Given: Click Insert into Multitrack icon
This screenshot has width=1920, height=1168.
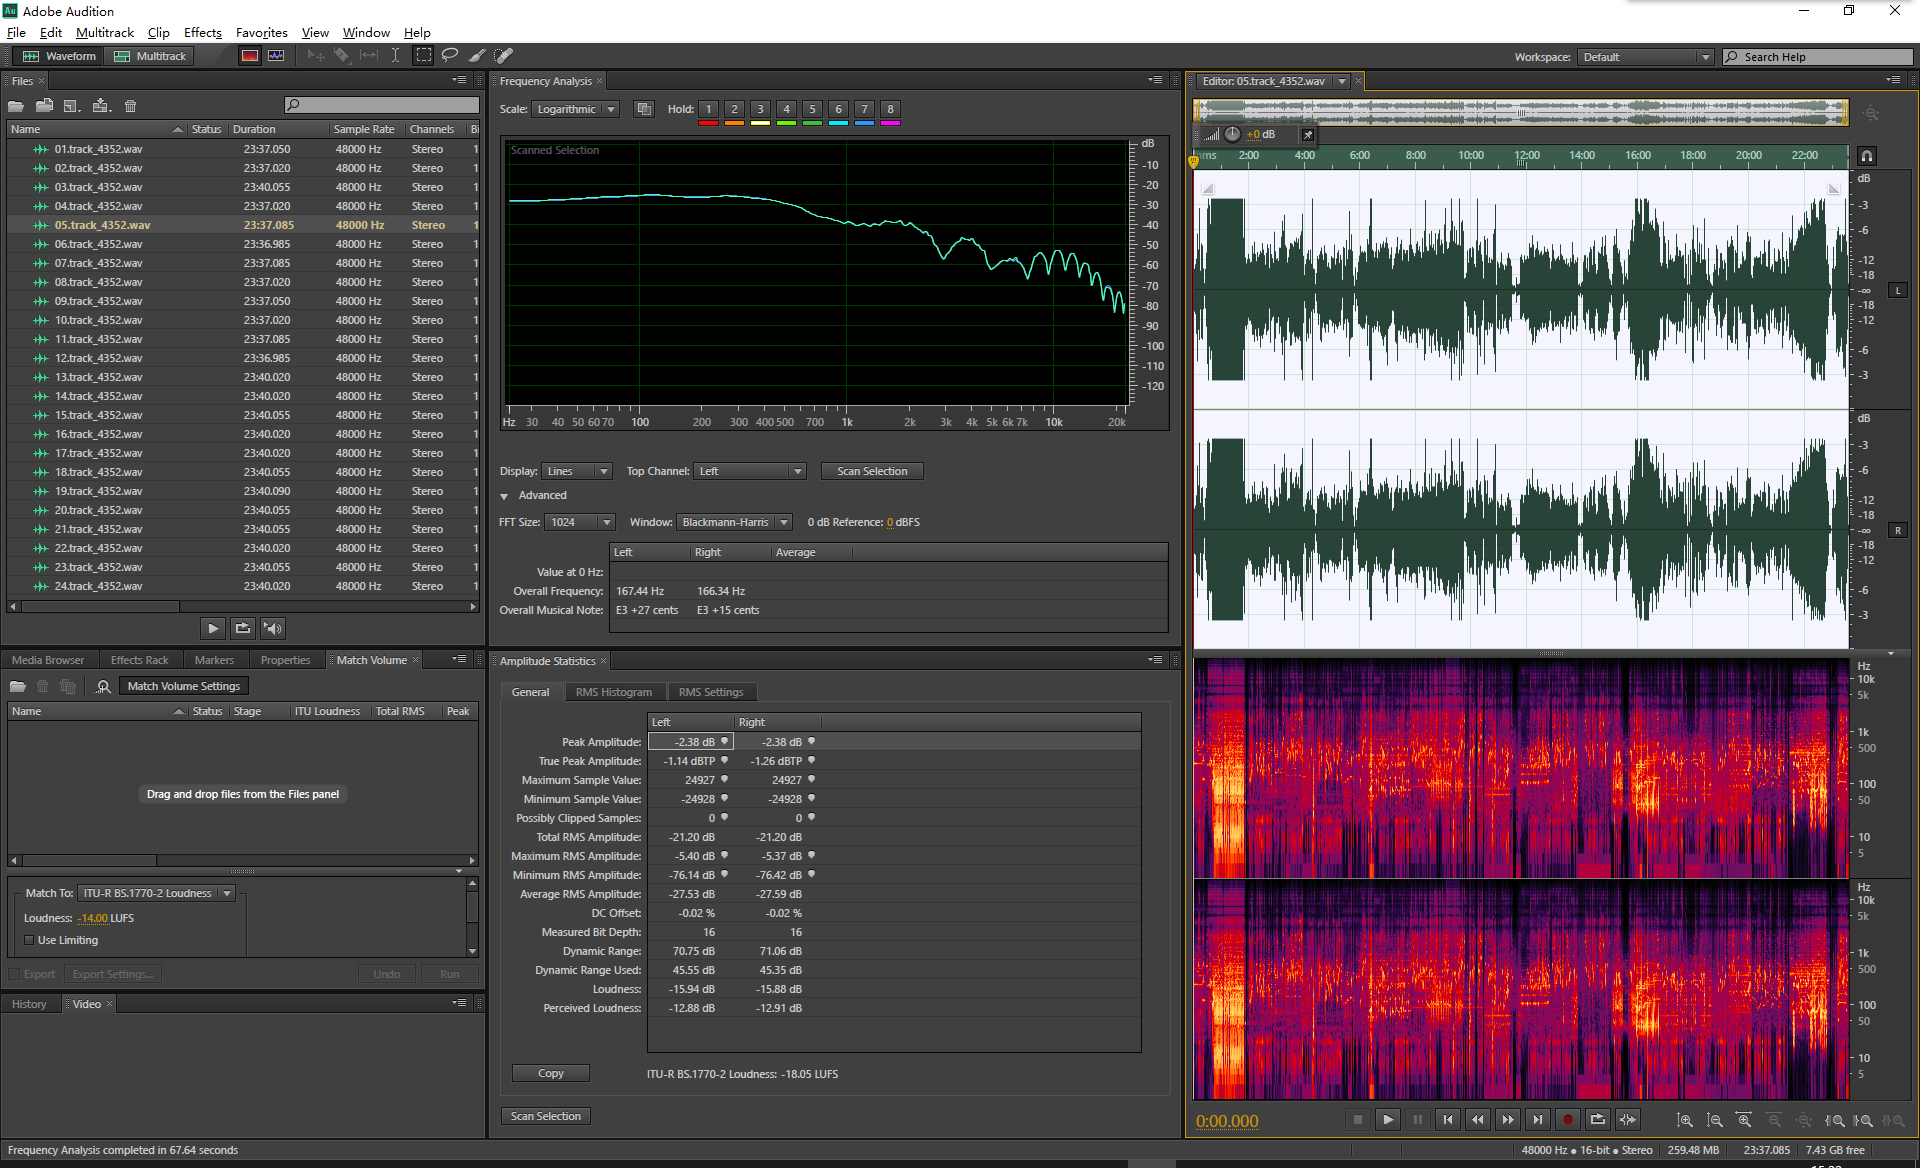Looking at the screenshot, I should click(101, 106).
